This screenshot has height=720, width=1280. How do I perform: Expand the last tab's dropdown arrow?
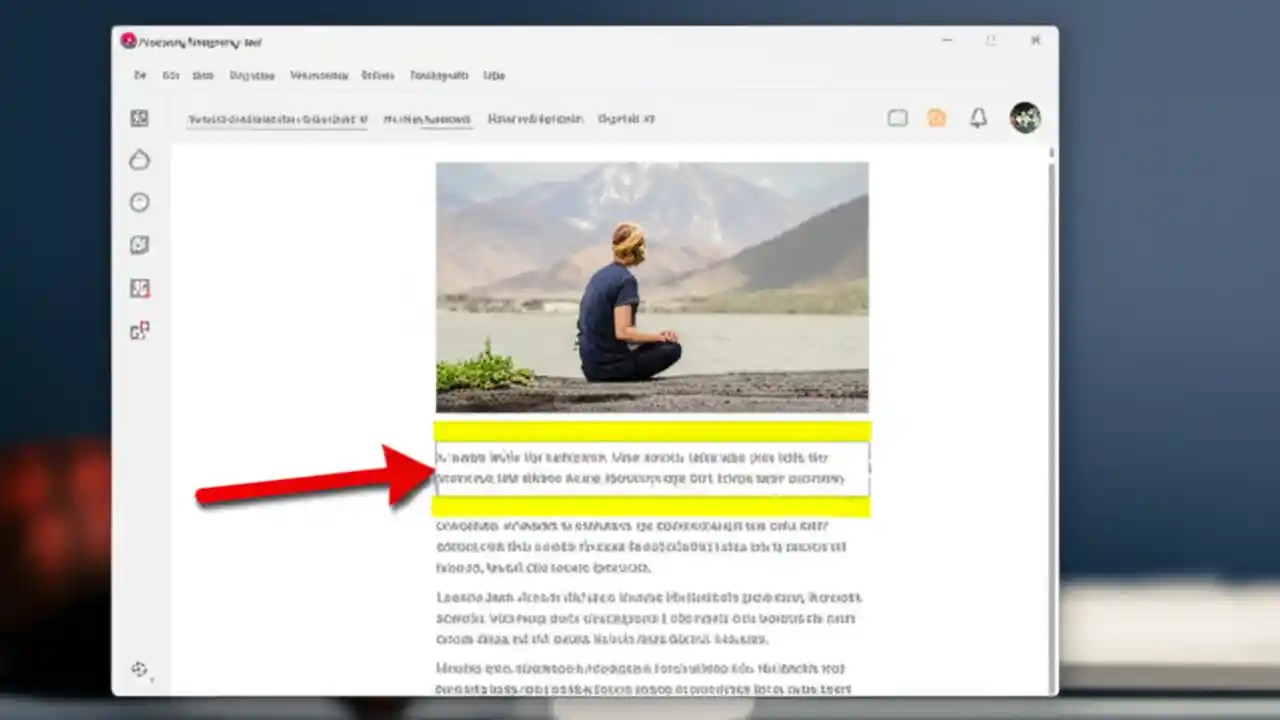(x=652, y=118)
